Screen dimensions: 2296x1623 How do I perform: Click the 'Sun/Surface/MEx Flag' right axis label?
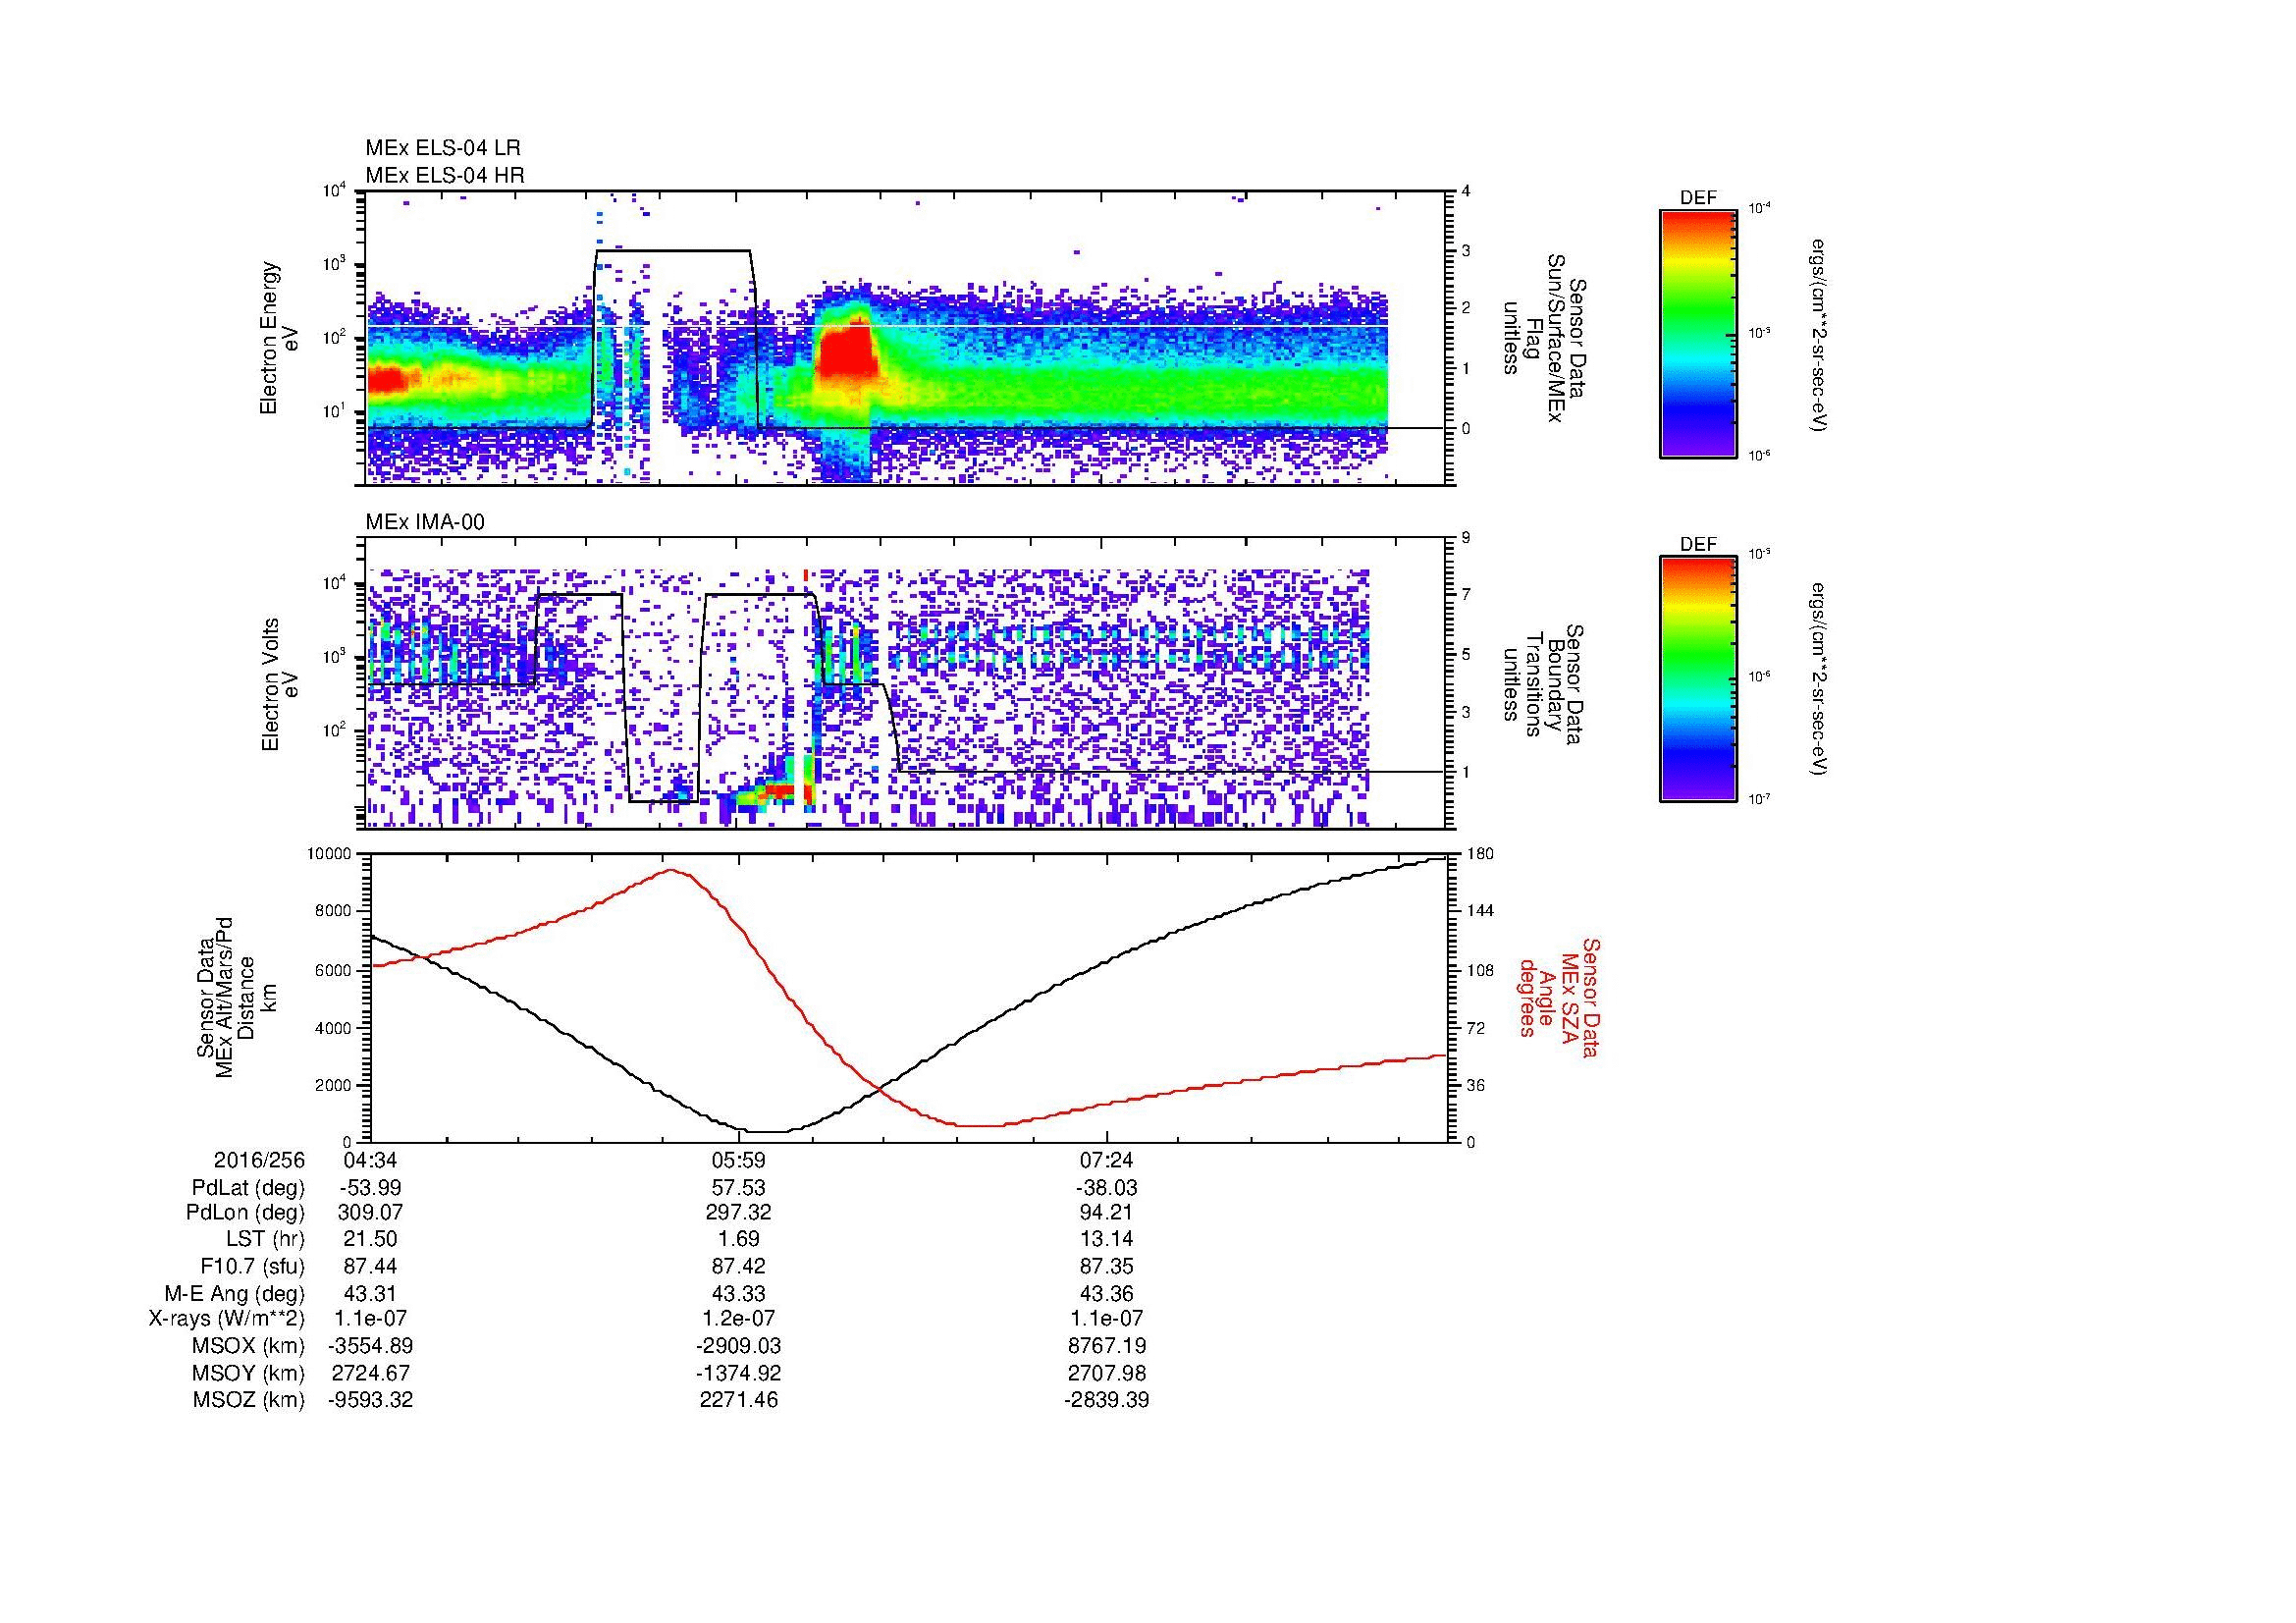[1545, 338]
